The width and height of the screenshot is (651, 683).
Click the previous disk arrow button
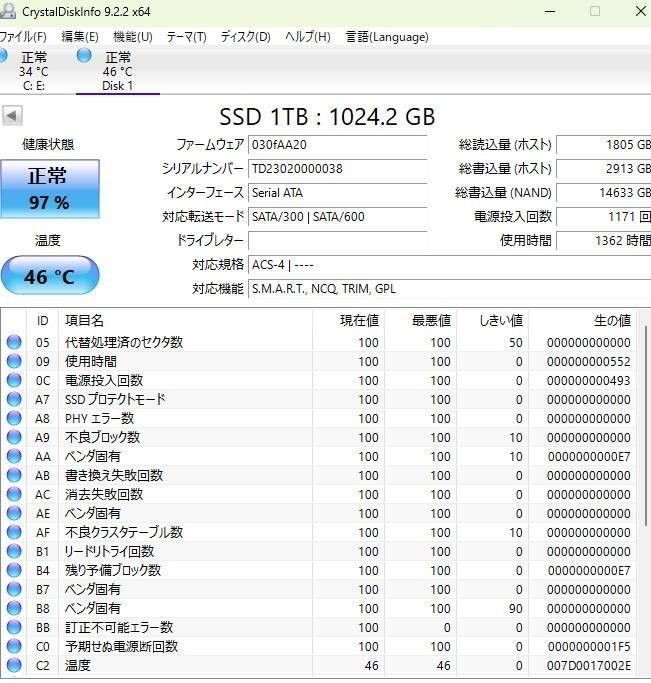(x=12, y=116)
